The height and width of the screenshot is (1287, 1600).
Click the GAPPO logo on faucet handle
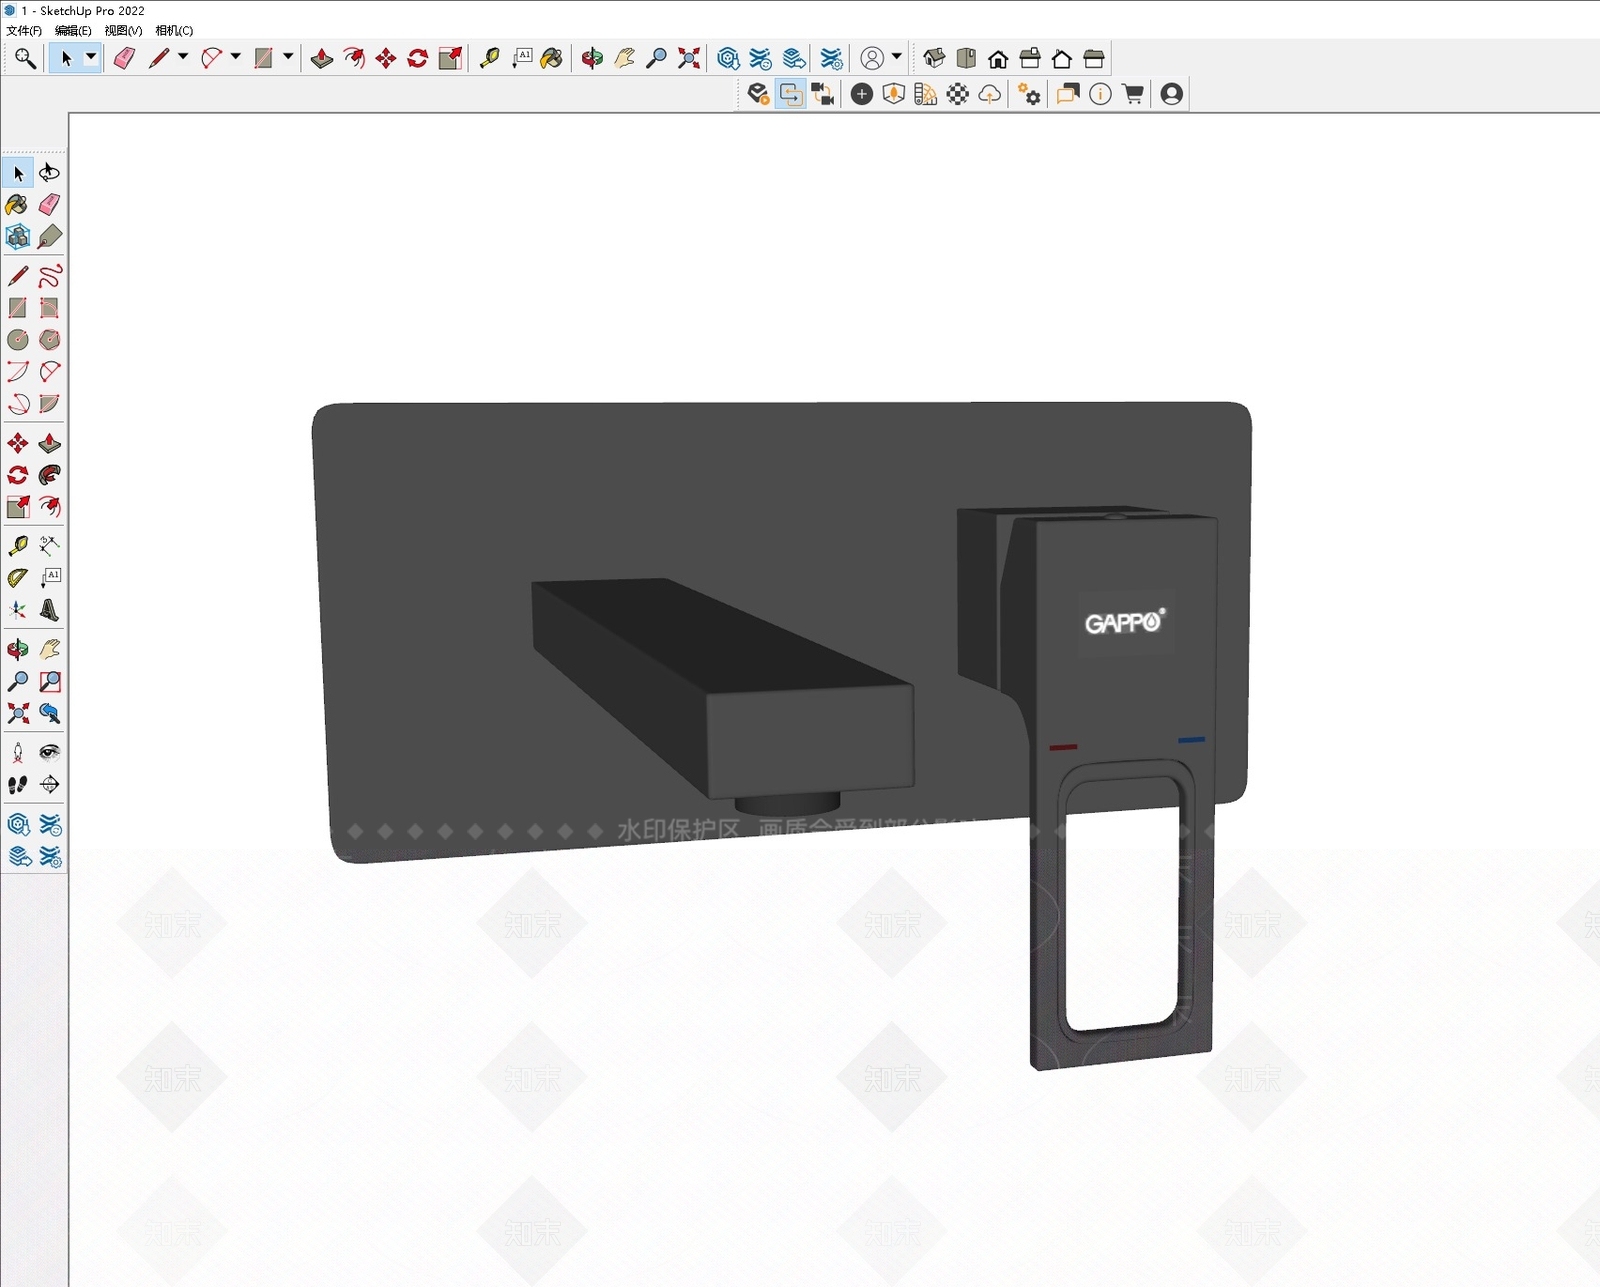(x=1125, y=622)
